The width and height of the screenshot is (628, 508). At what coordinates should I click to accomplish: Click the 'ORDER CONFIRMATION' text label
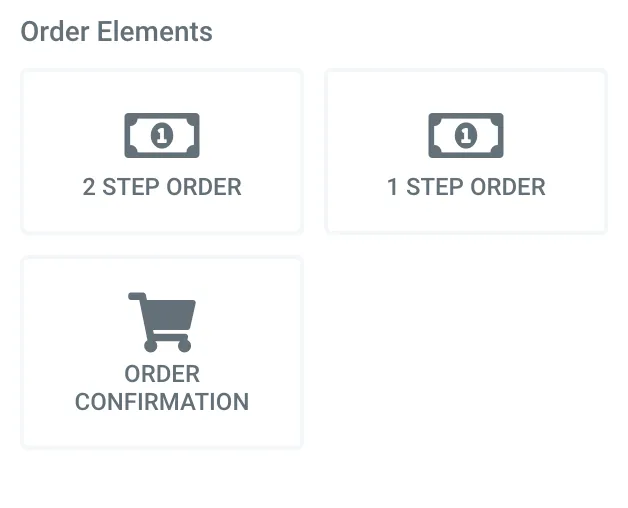162,388
